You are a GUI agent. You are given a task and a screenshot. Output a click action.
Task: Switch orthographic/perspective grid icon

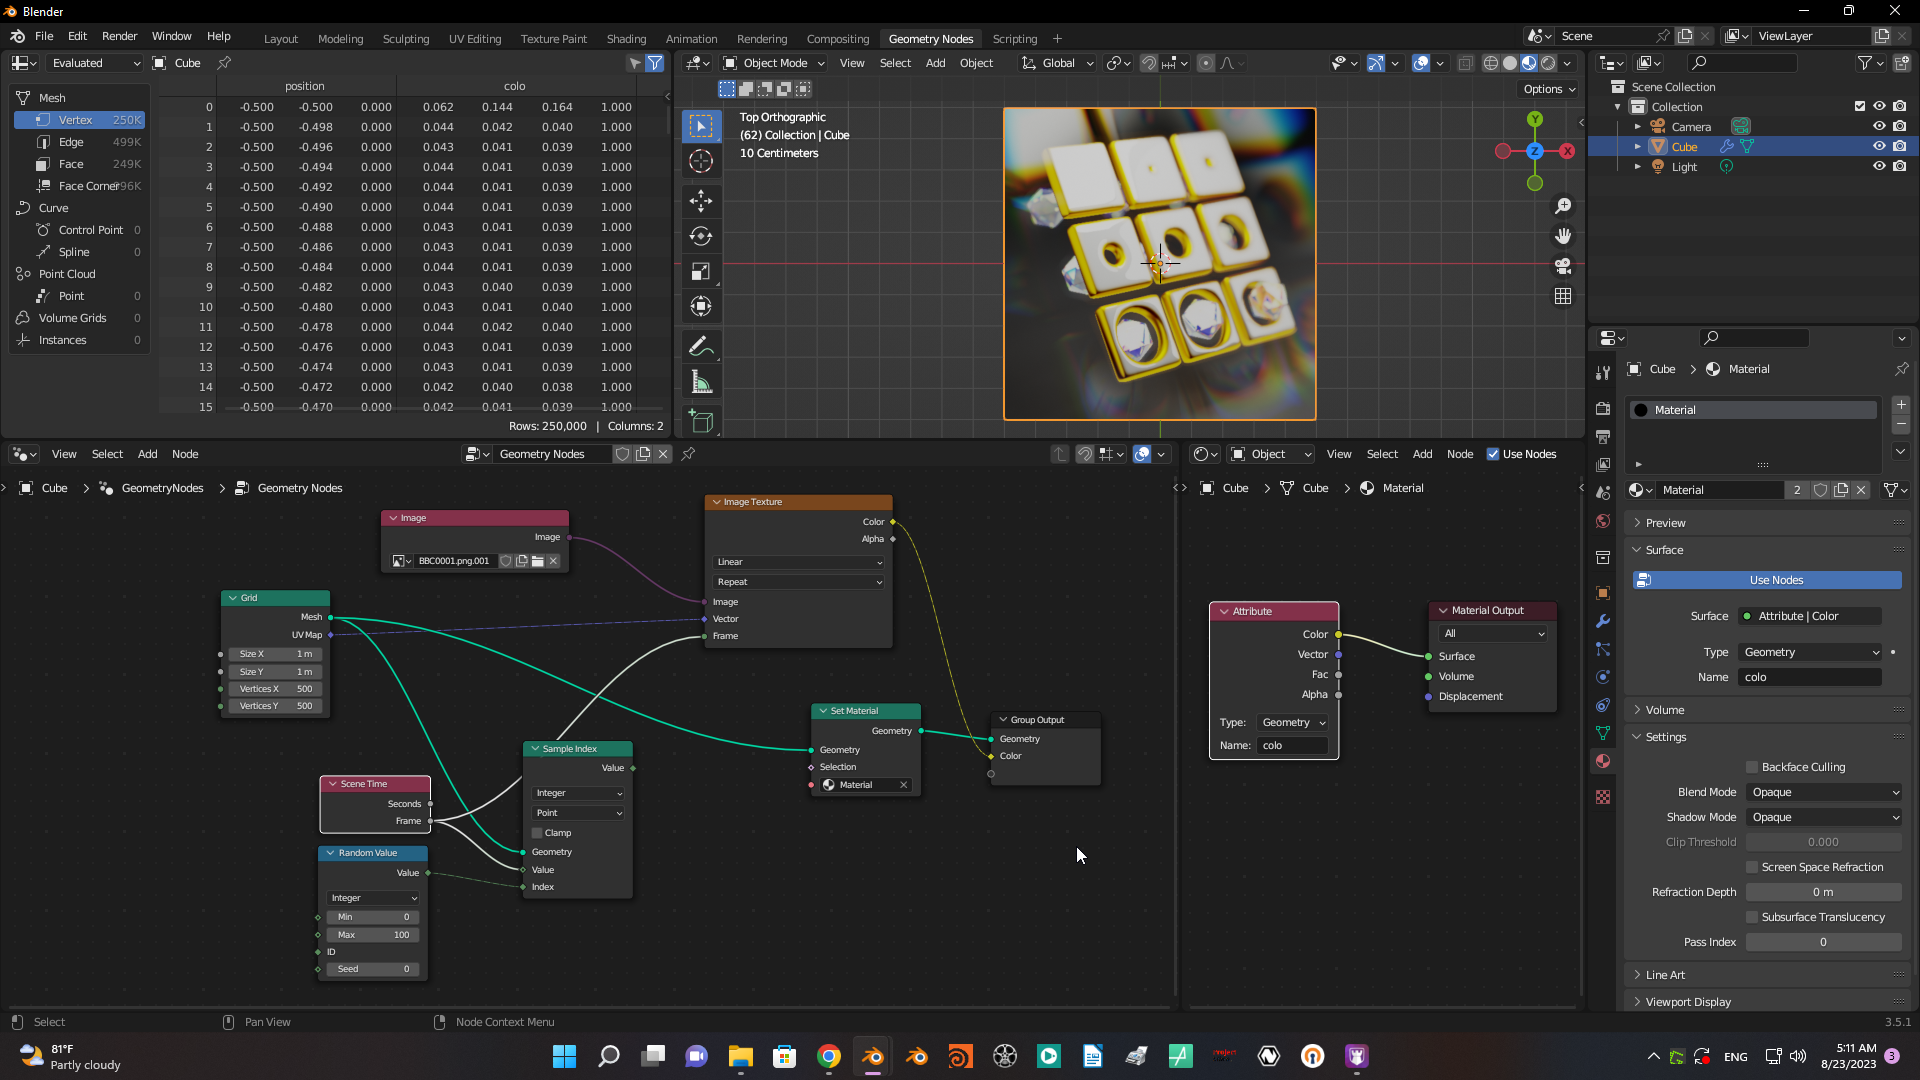point(1563,296)
